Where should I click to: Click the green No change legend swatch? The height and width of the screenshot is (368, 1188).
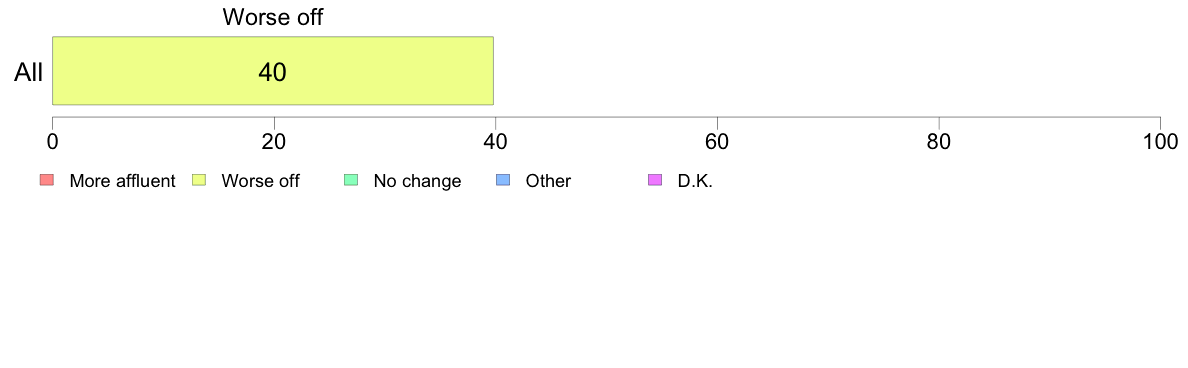click(351, 180)
